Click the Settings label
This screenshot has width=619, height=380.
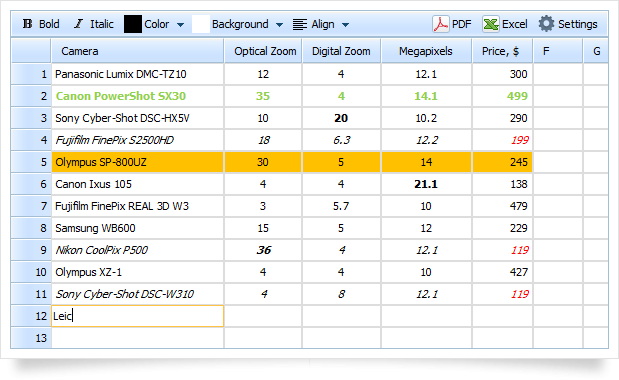(578, 24)
